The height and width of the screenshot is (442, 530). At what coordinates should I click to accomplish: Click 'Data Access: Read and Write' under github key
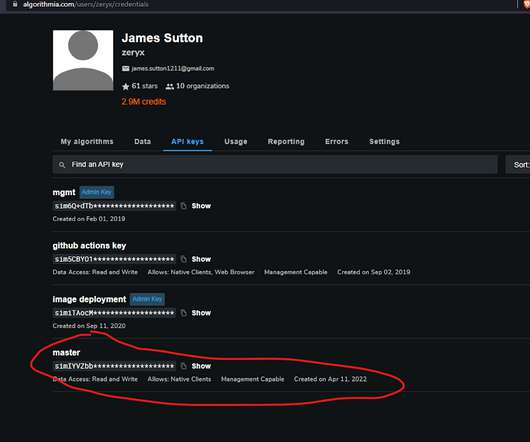click(95, 272)
